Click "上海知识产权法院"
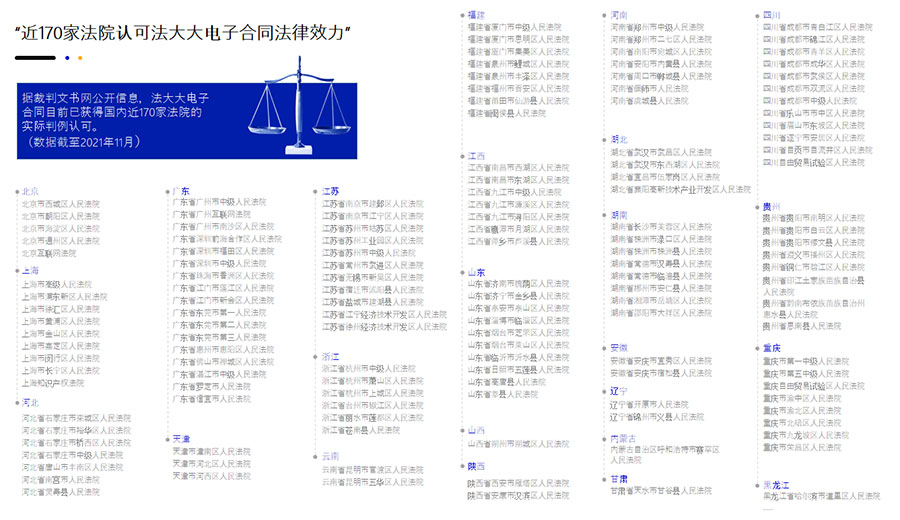 coord(53,383)
